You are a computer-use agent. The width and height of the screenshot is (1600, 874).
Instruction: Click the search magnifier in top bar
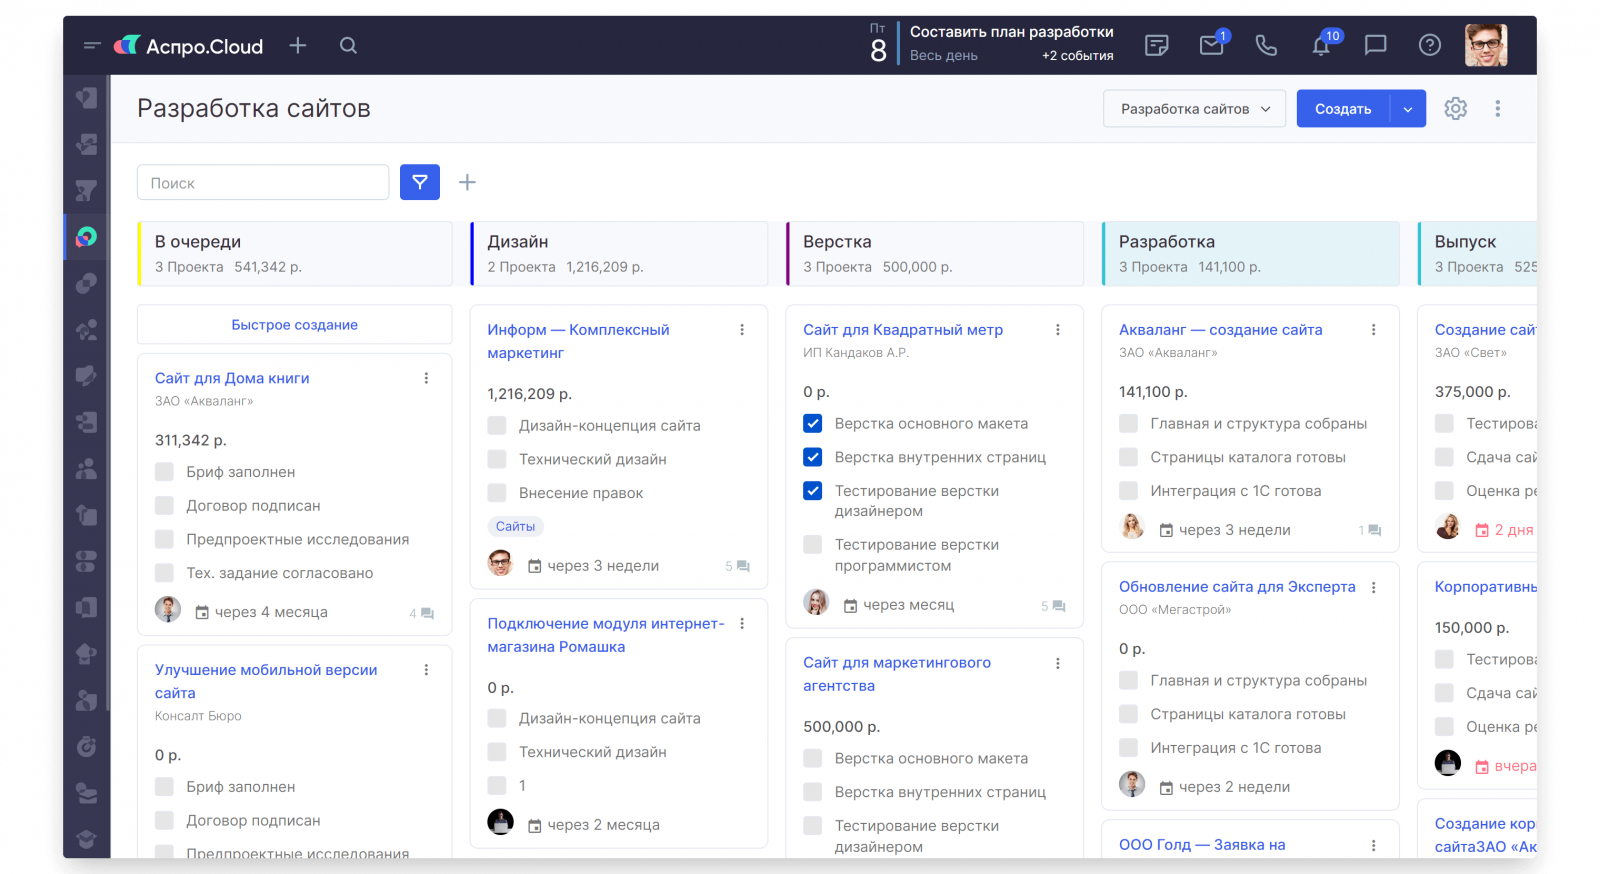tap(348, 45)
